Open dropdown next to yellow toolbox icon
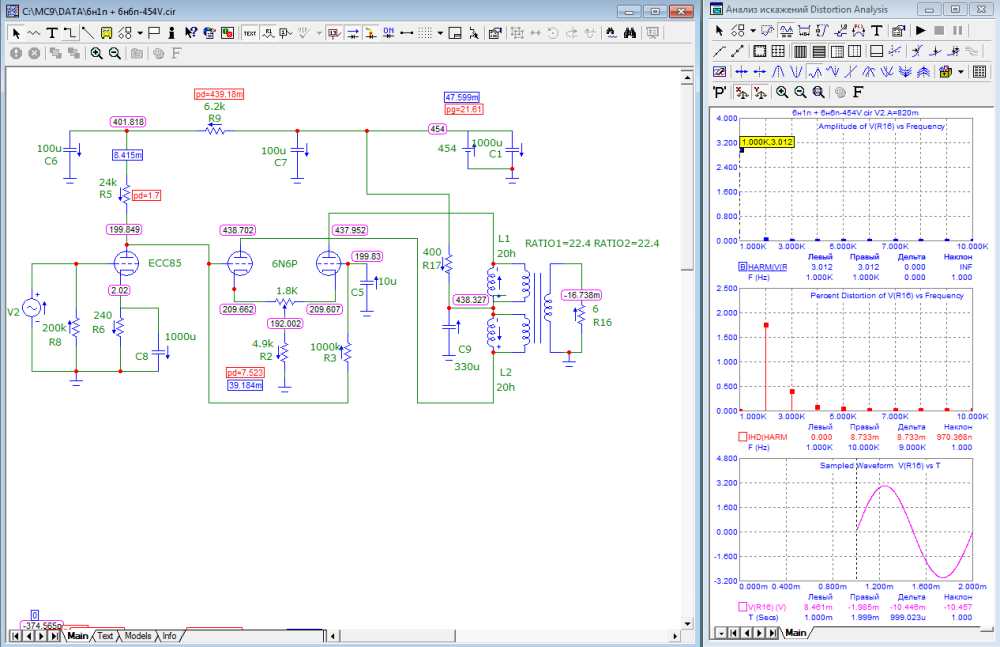 pos(961,71)
